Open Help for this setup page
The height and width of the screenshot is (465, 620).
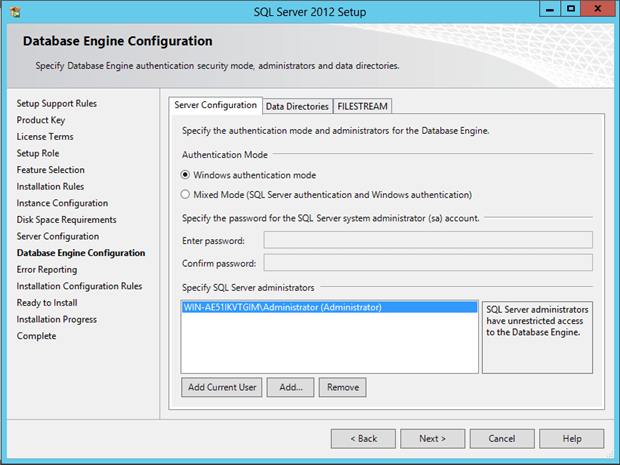[572, 439]
